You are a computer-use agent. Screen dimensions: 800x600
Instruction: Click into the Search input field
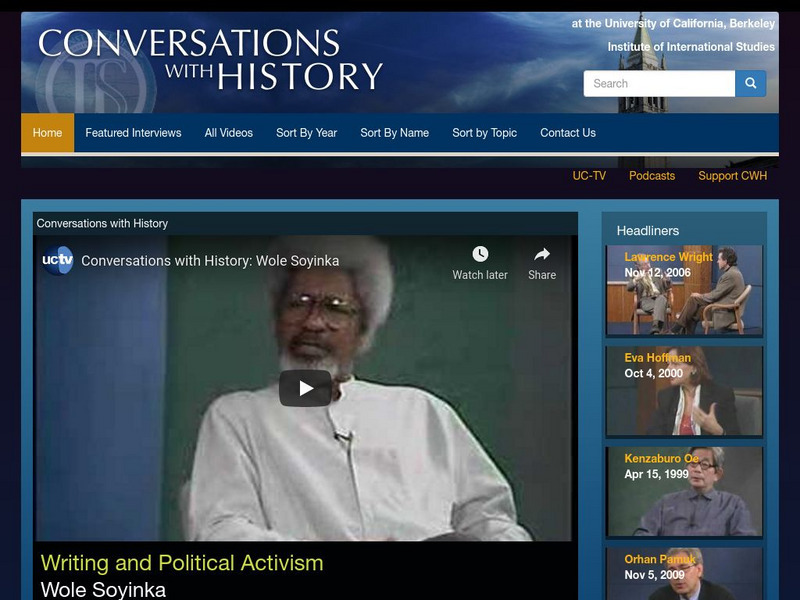tap(659, 83)
